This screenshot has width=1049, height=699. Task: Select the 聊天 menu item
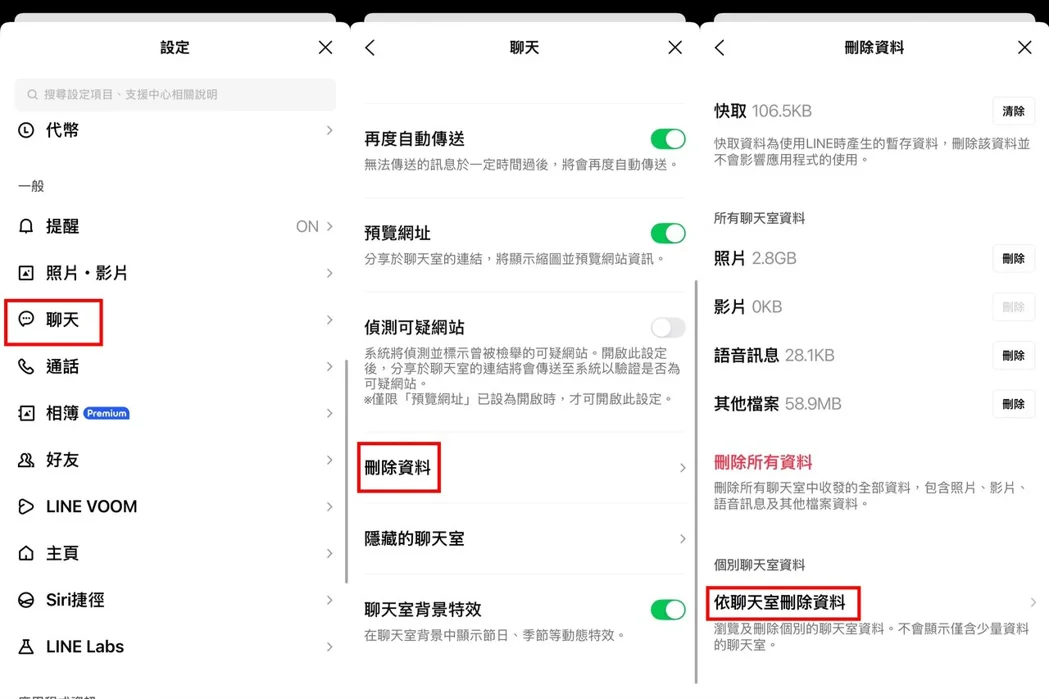pos(175,320)
